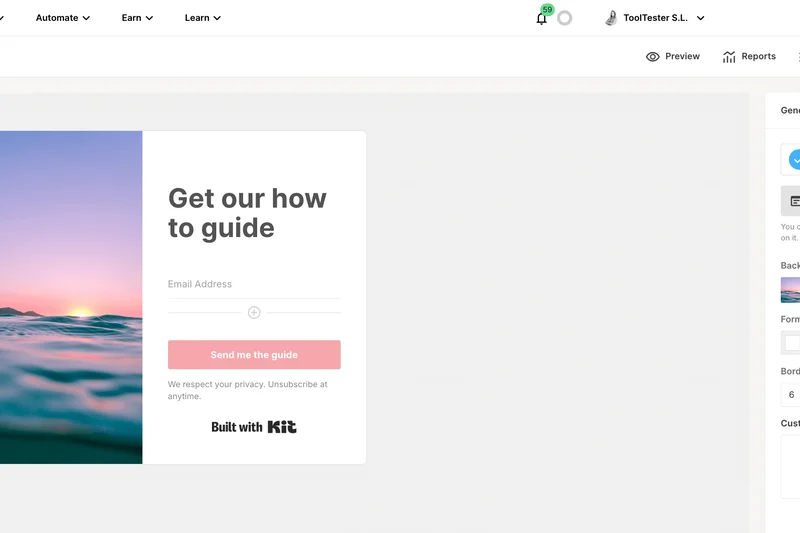This screenshot has height=533, width=800.
Task: Expand the Automate menu
Action: click(x=63, y=18)
